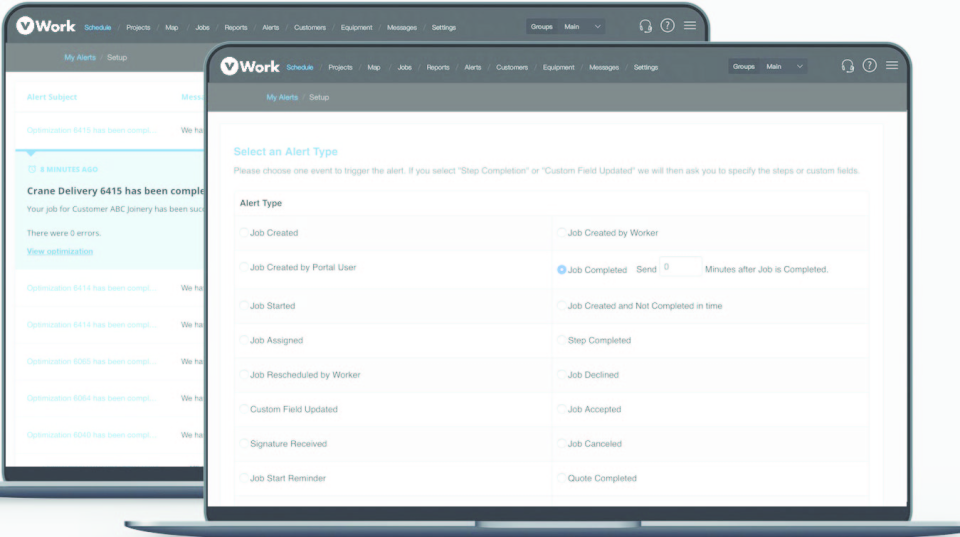
Task: Choose Job Rescheduled by Worker
Action: point(244,374)
